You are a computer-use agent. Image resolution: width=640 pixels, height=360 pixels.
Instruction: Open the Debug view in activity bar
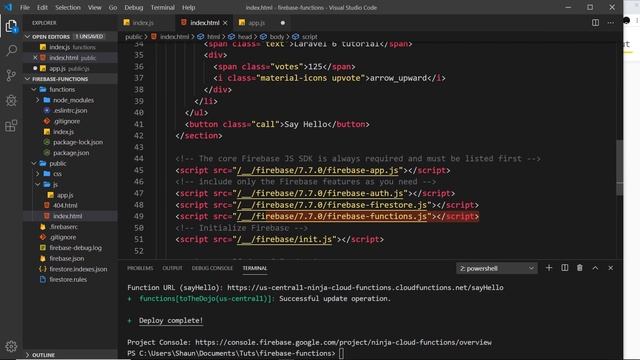pos(11,100)
